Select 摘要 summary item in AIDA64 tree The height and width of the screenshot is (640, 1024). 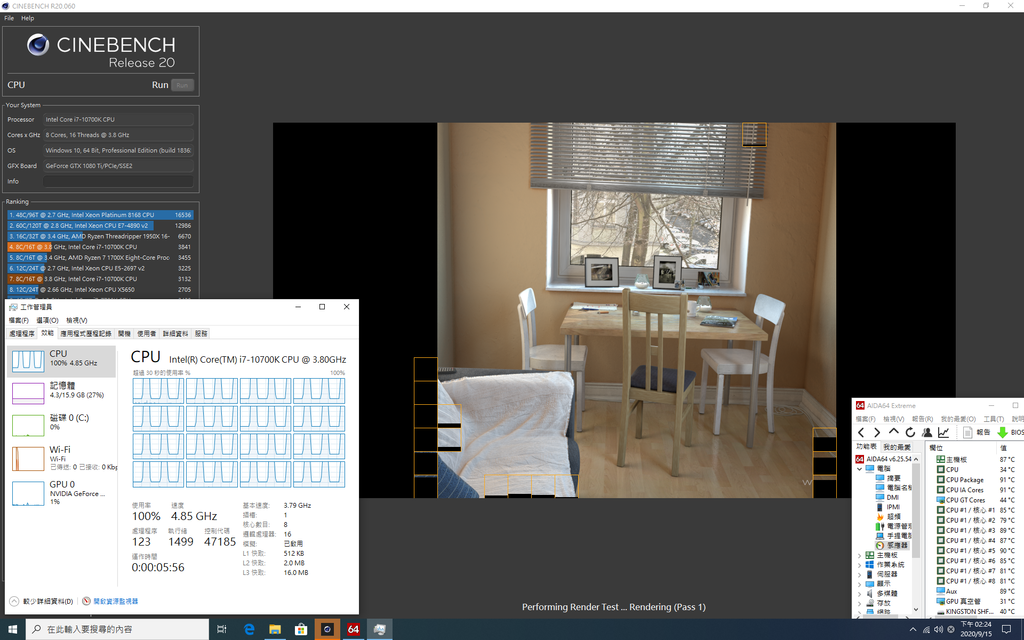pos(888,478)
